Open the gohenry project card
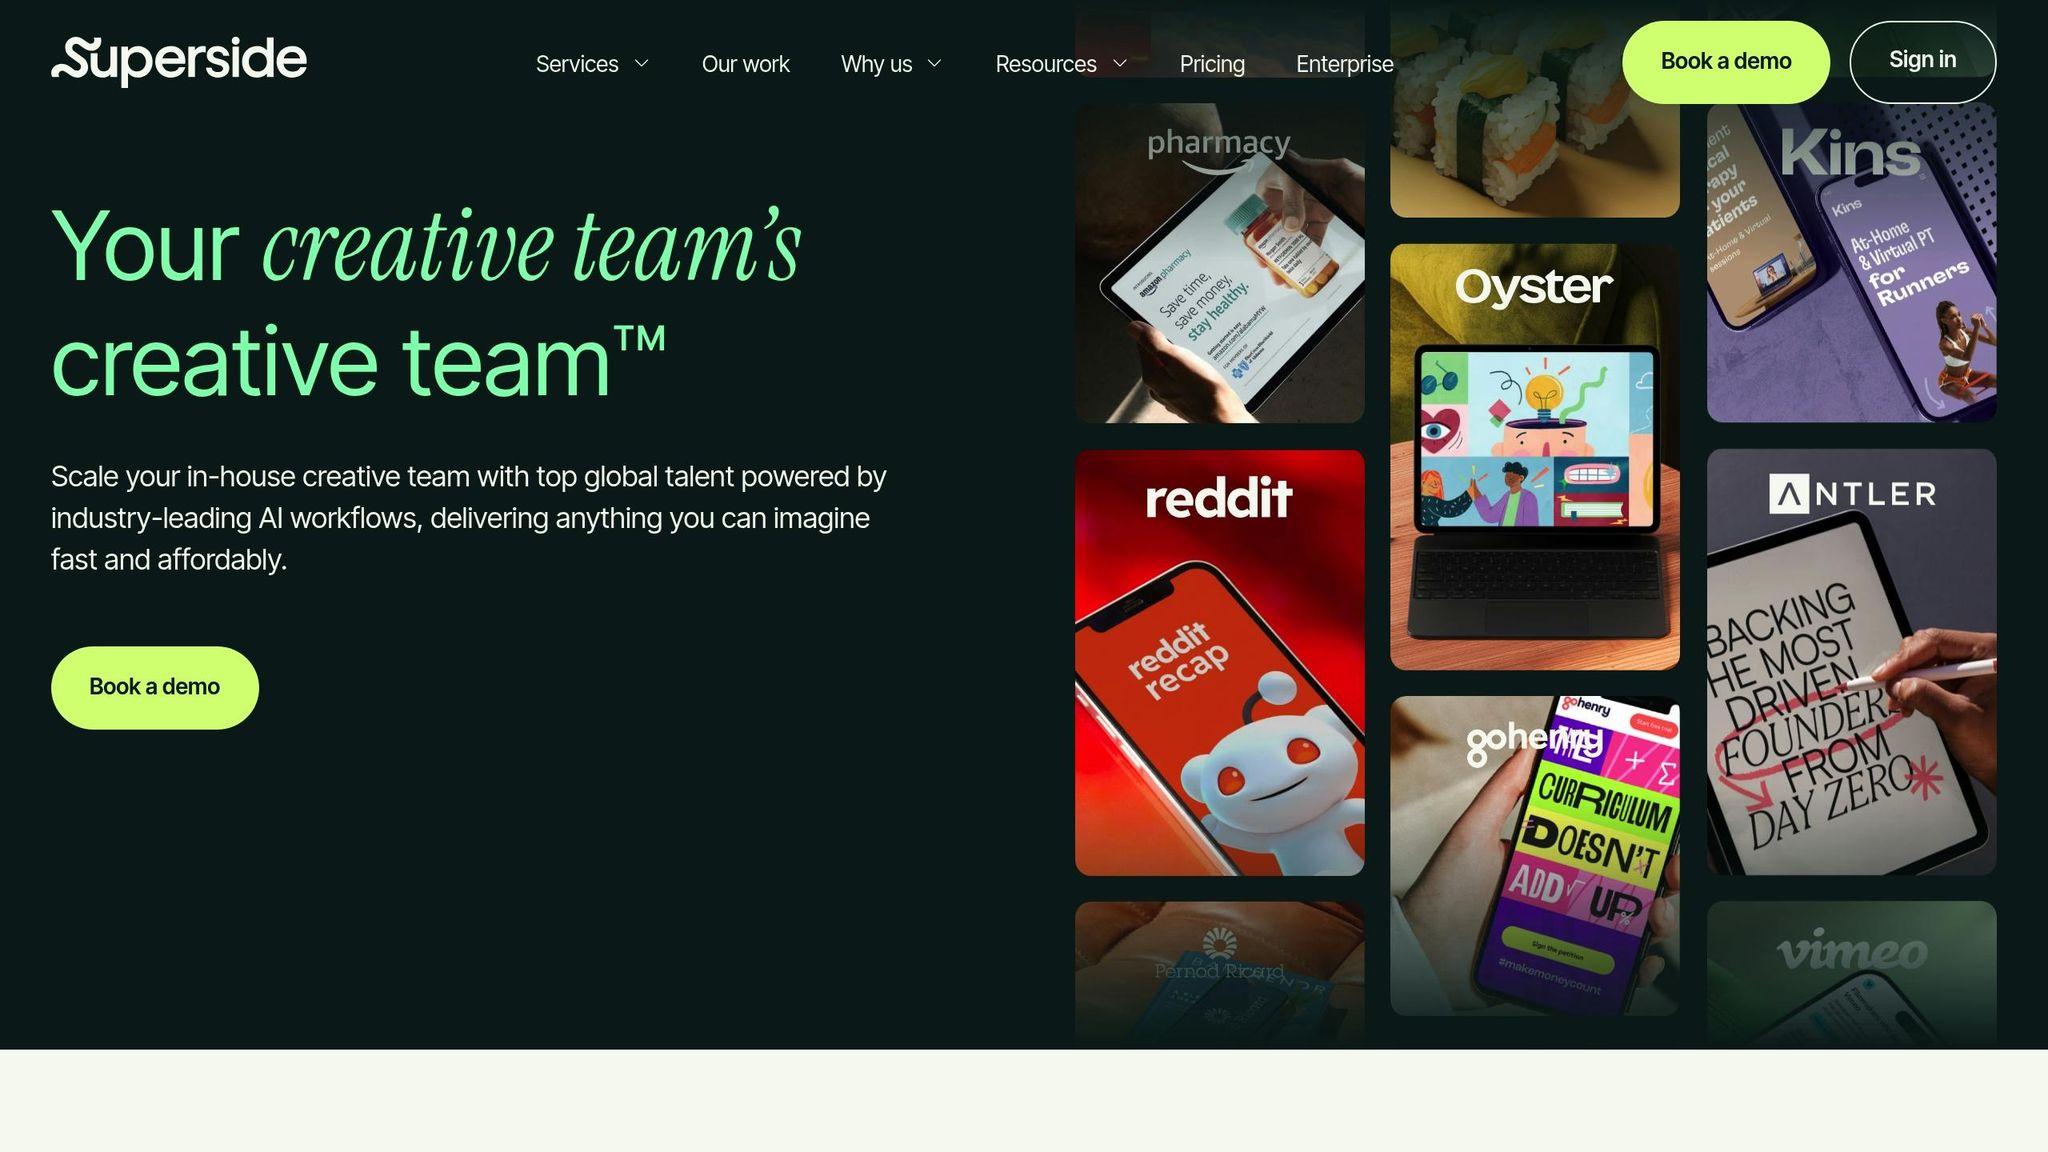2048x1152 pixels. (x=1535, y=856)
